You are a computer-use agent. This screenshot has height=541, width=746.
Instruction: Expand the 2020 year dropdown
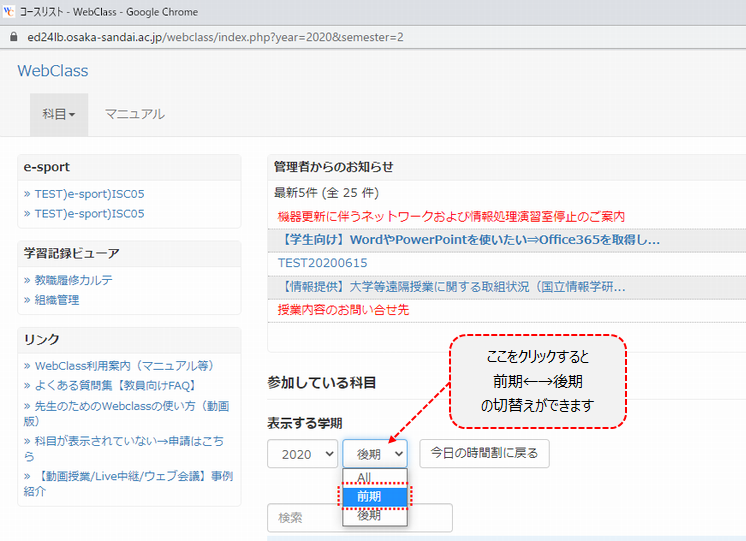(x=302, y=453)
